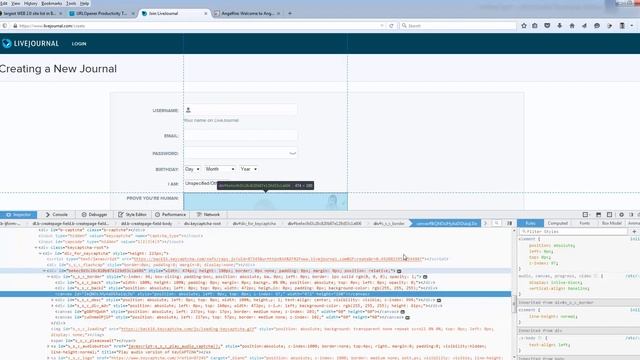Click the LiveJournal logo in header
This screenshot has width=640, height=360.
click(x=30, y=43)
